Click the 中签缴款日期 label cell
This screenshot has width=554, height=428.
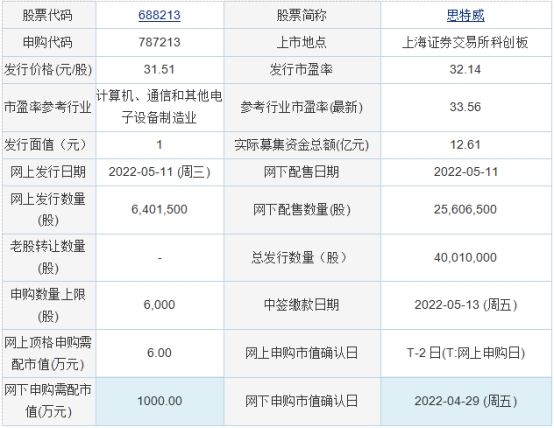302,305
